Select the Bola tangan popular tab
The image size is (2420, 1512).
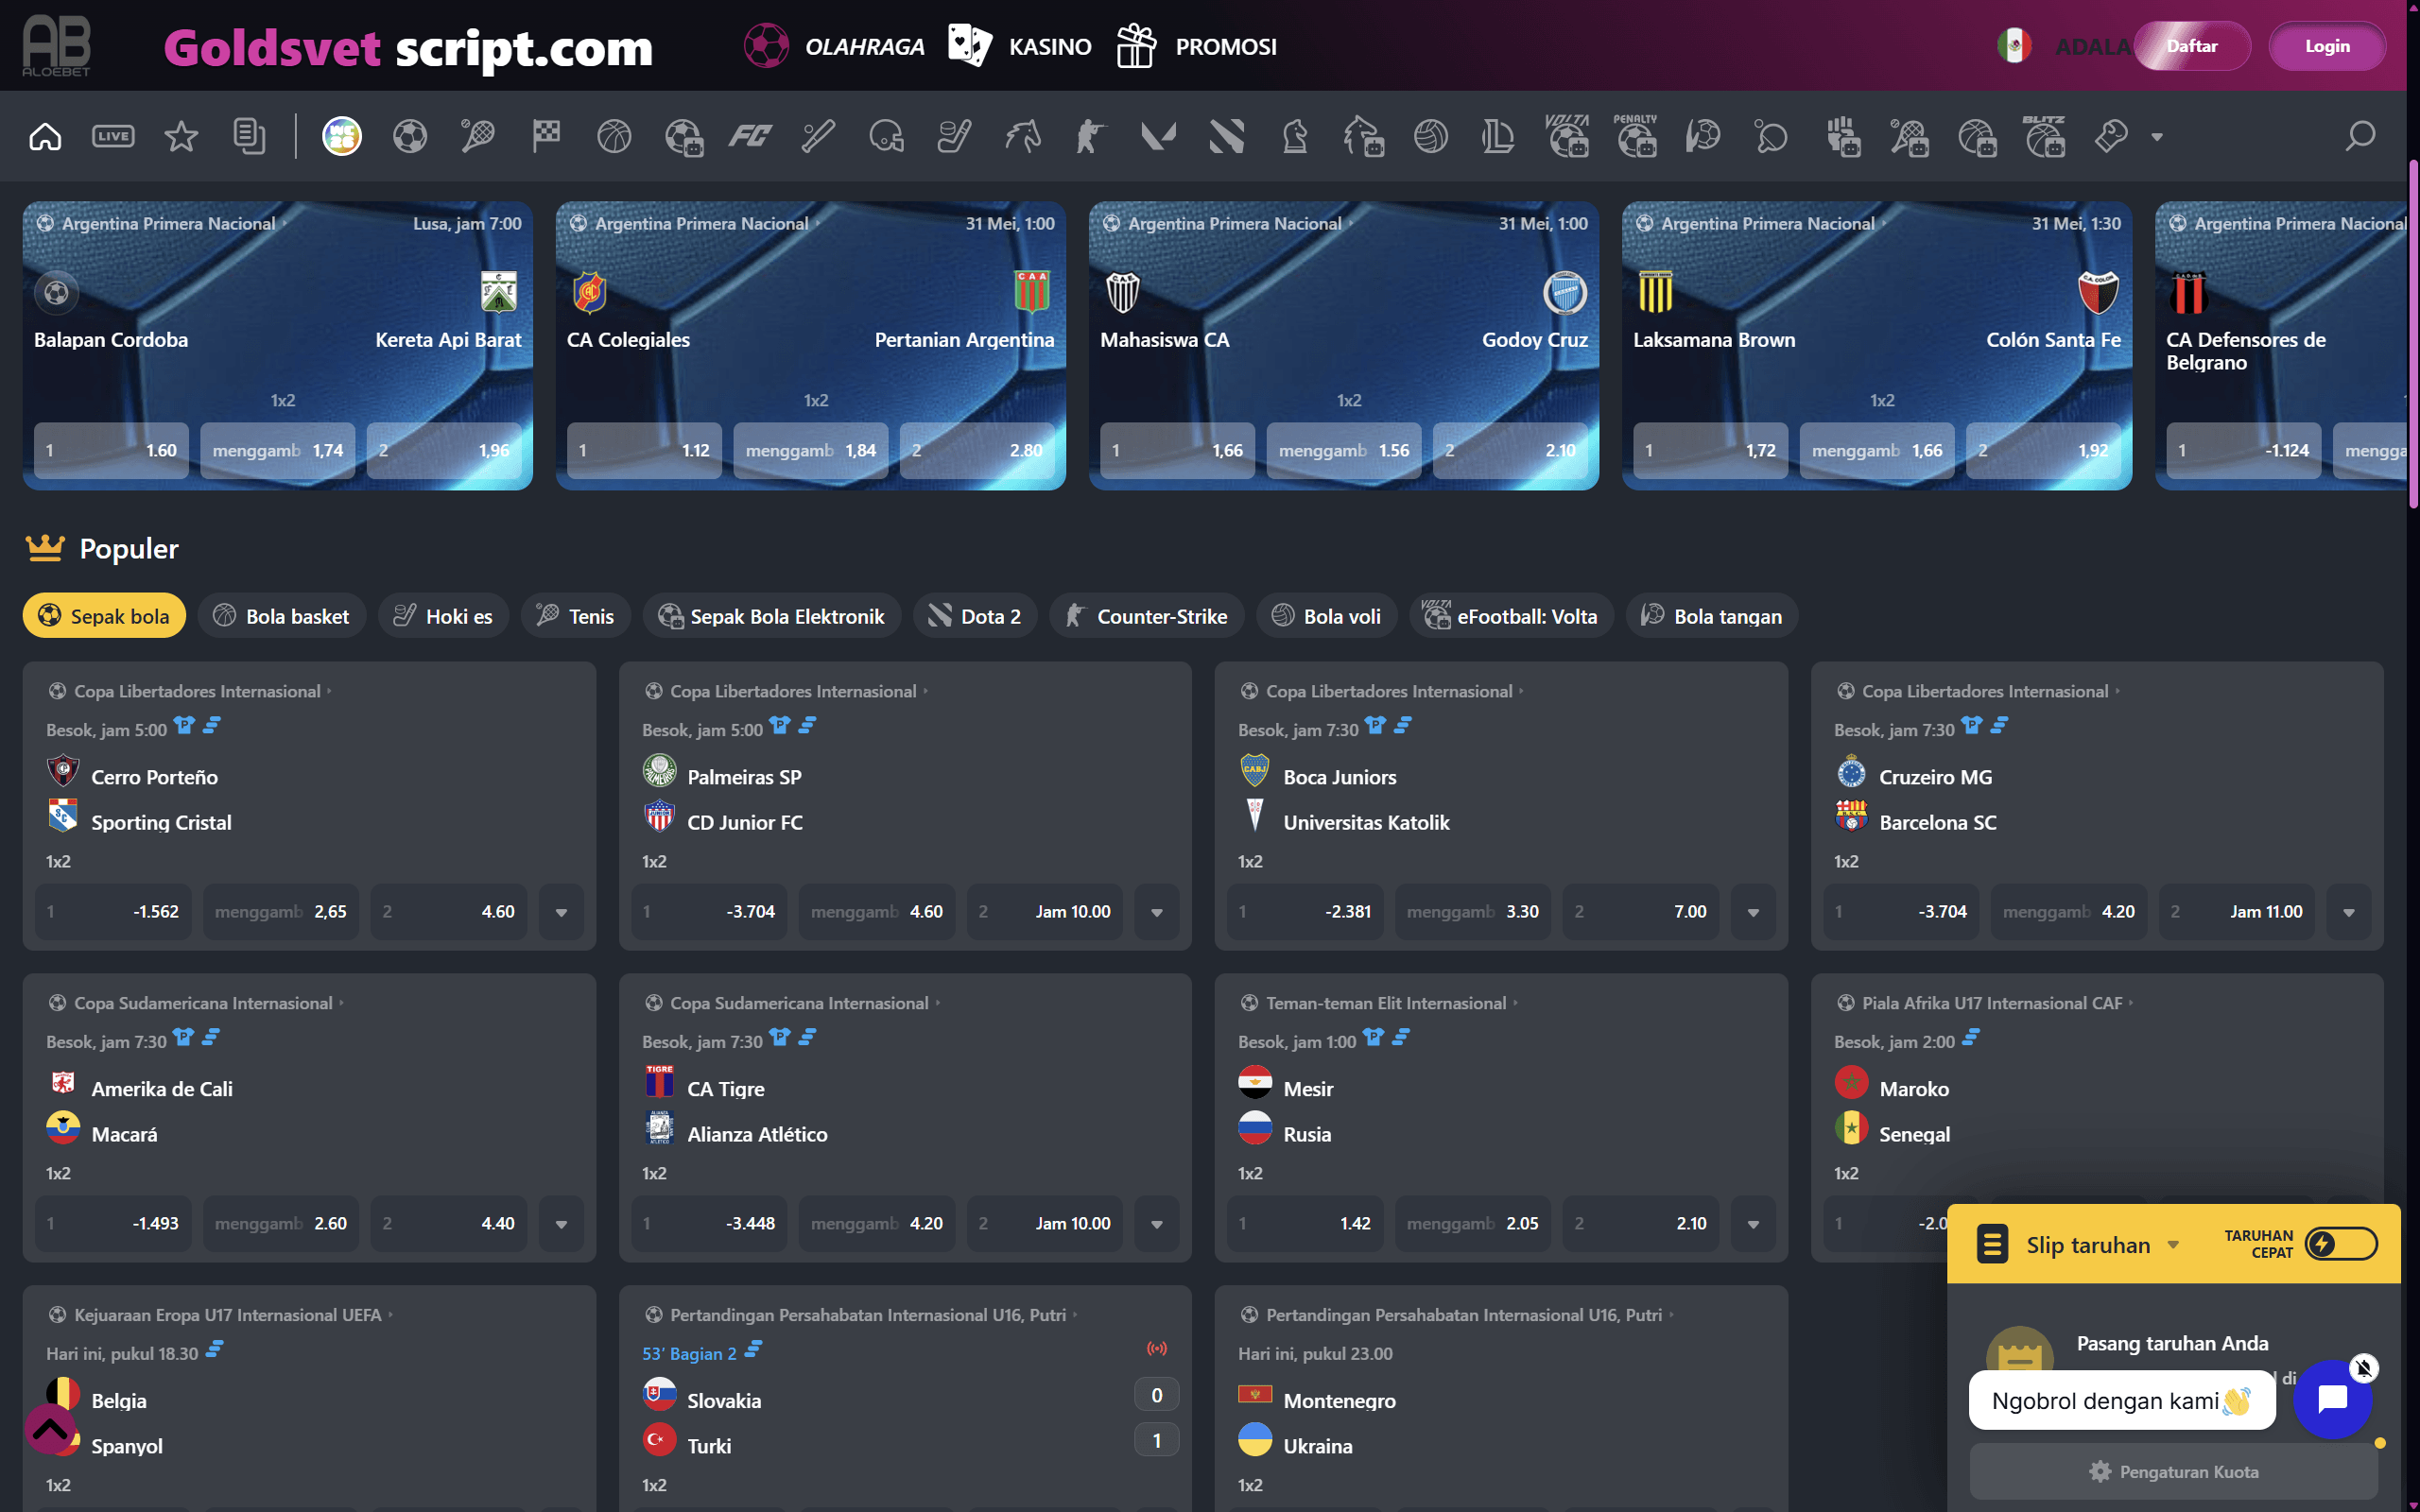click(1712, 616)
